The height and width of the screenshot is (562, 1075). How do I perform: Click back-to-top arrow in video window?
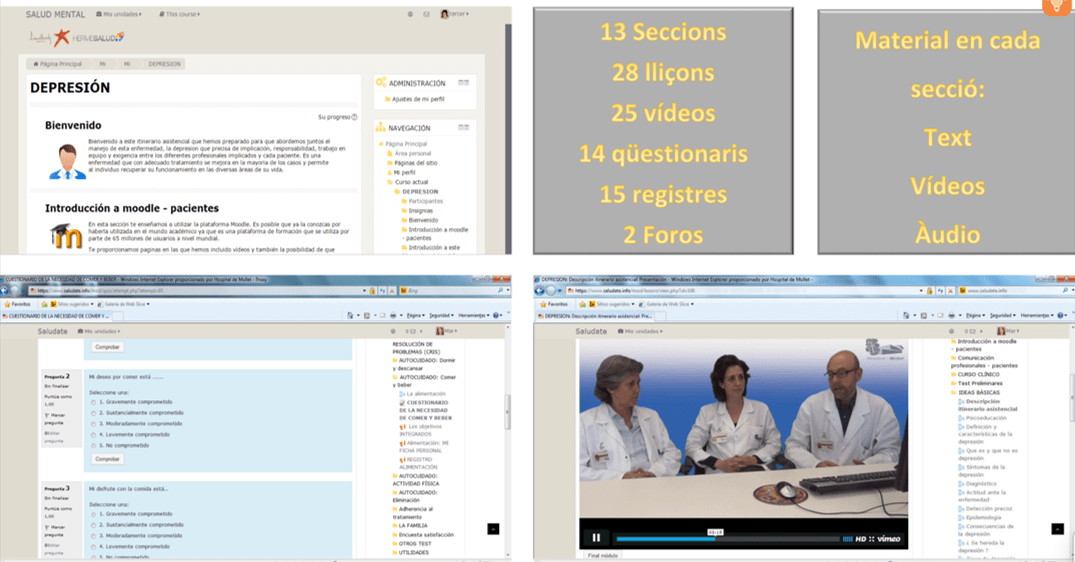pos(1057,529)
